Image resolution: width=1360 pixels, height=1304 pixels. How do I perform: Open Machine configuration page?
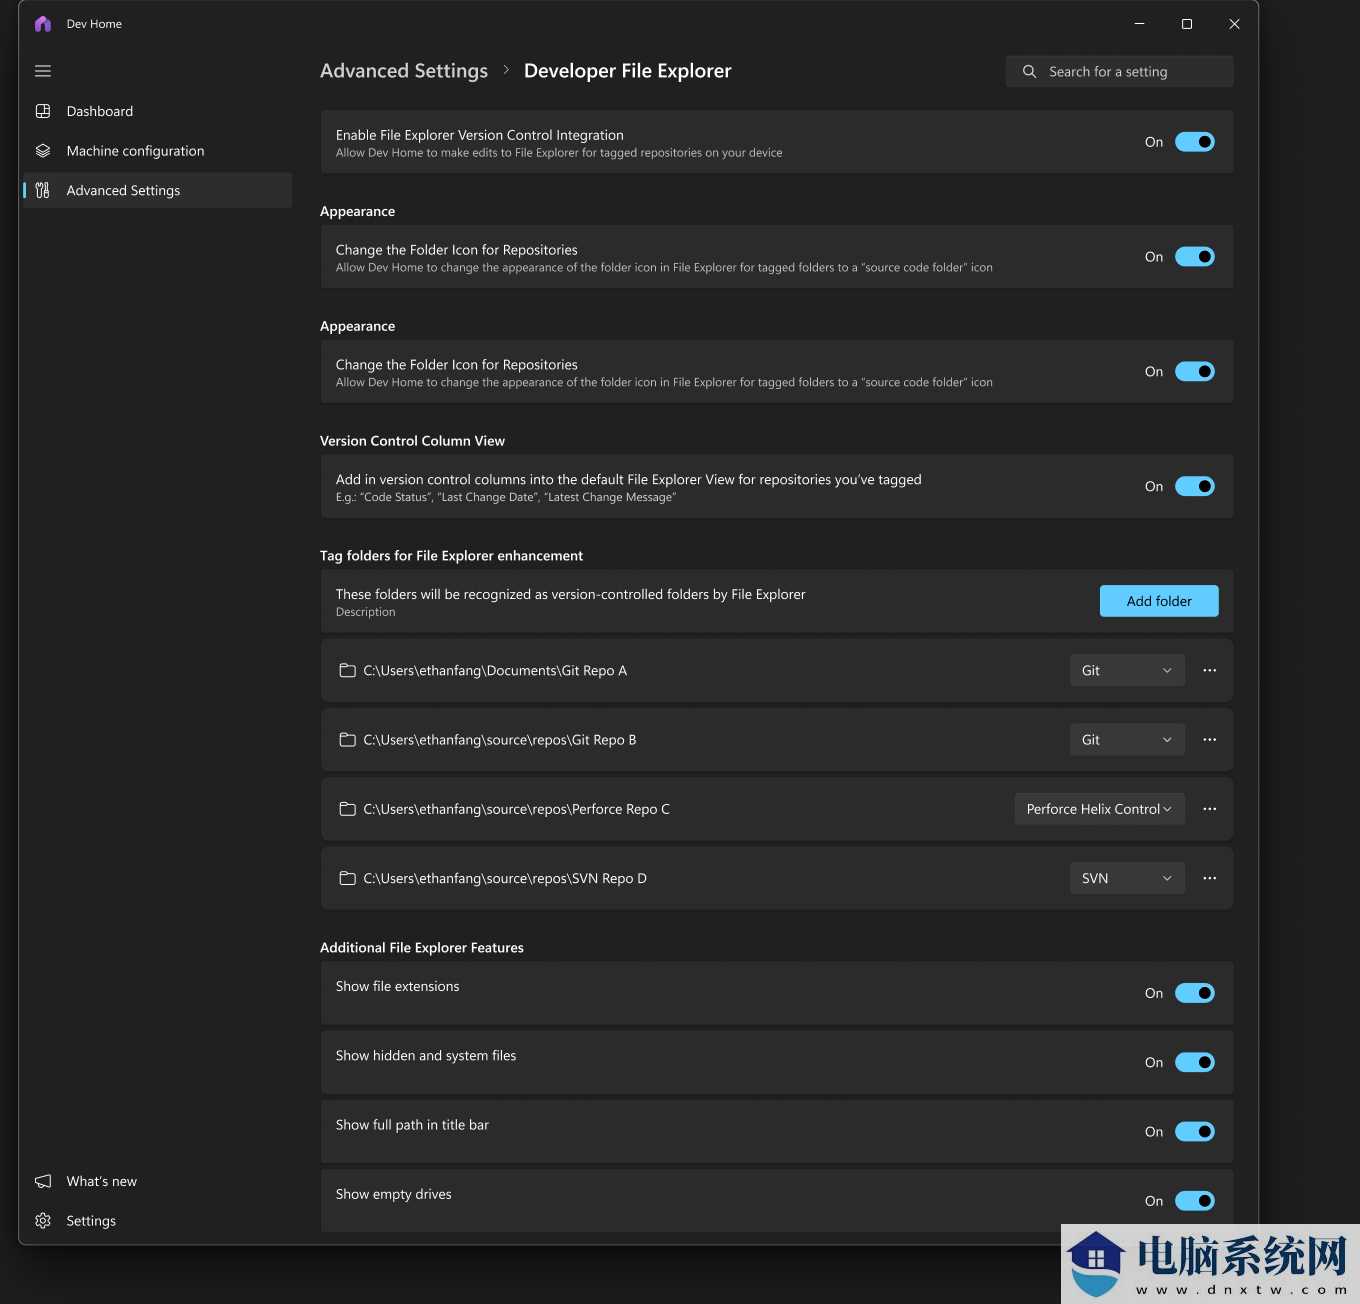[157, 151]
